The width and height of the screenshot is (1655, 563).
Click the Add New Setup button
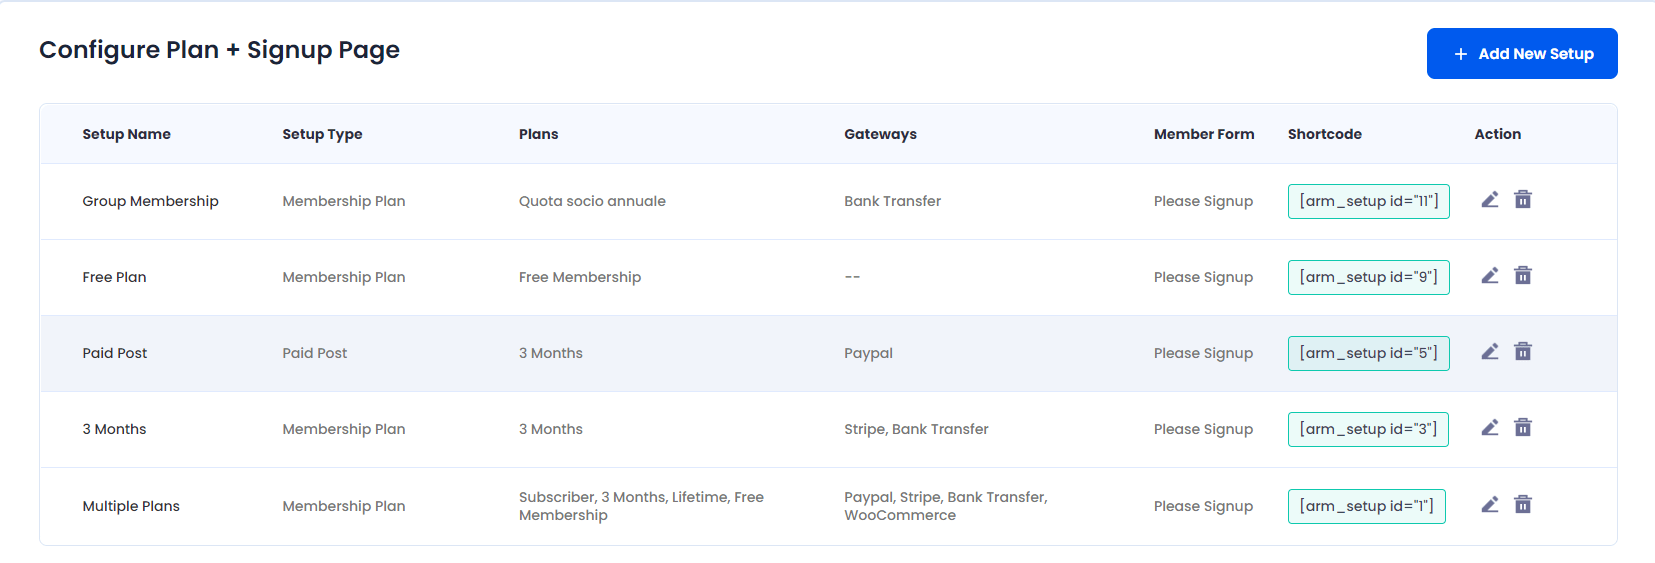coord(1522,54)
